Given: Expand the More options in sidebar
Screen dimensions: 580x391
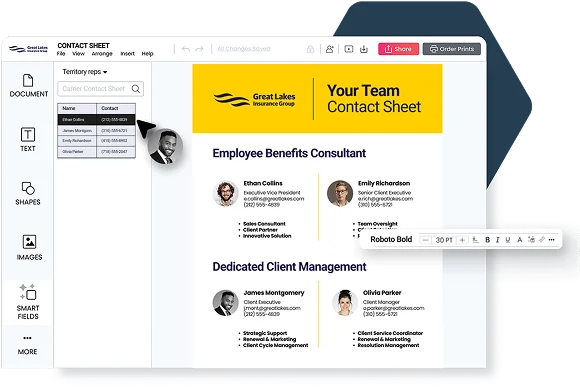Looking at the screenshot, I should (x=27, y=345).
